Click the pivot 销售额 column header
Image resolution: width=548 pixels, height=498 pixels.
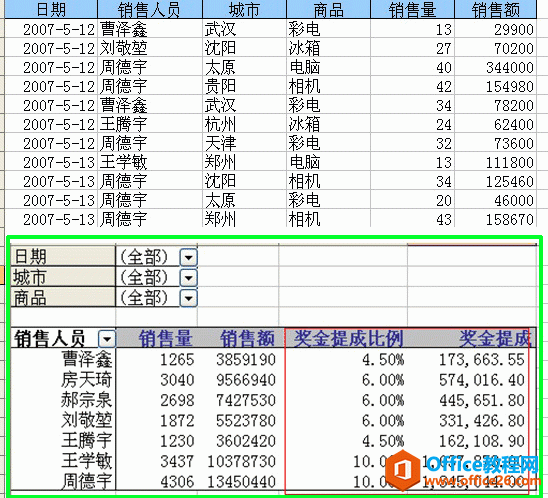coord(247,338)
